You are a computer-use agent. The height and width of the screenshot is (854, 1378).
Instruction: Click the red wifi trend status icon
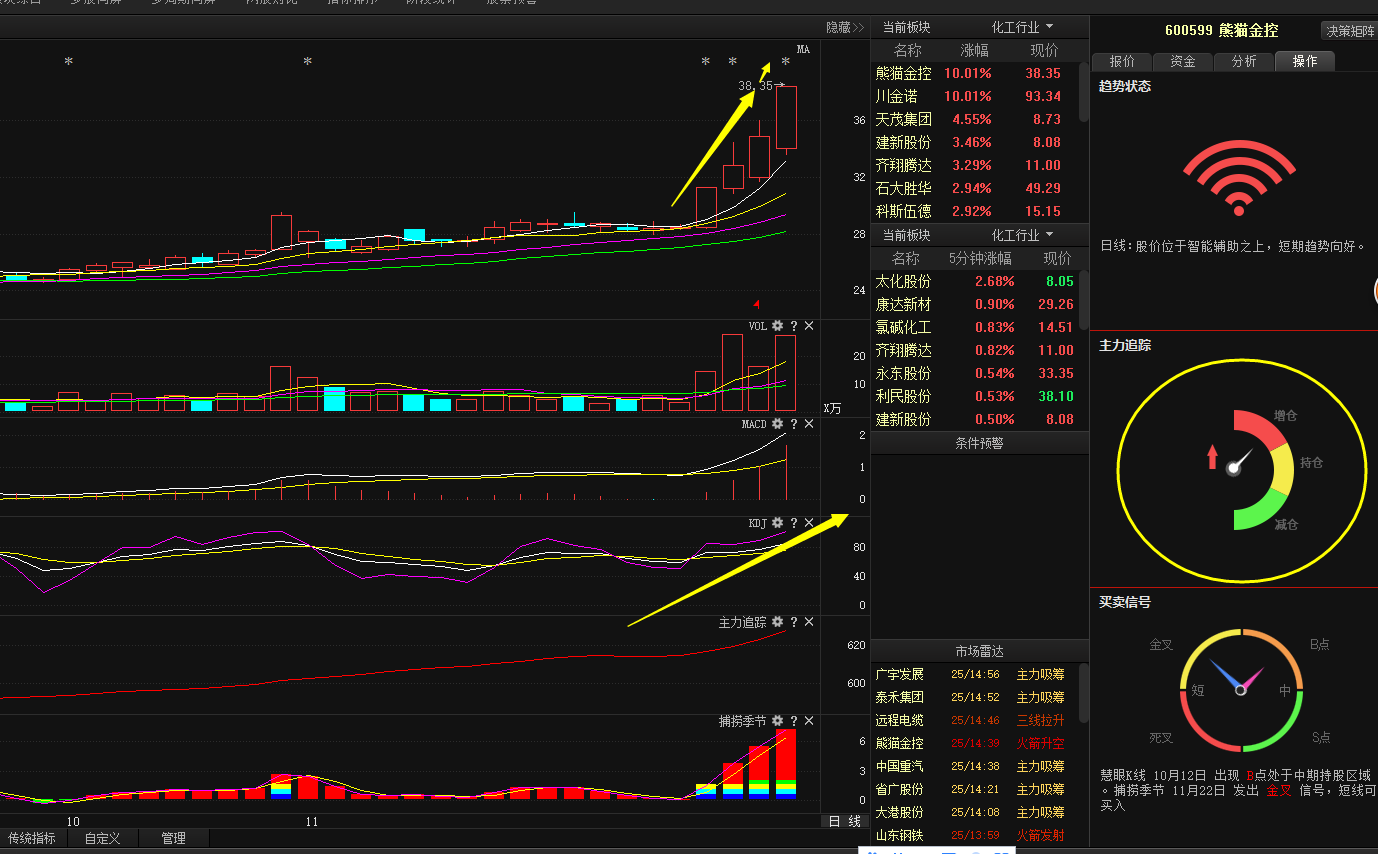tap(1240, 179)
